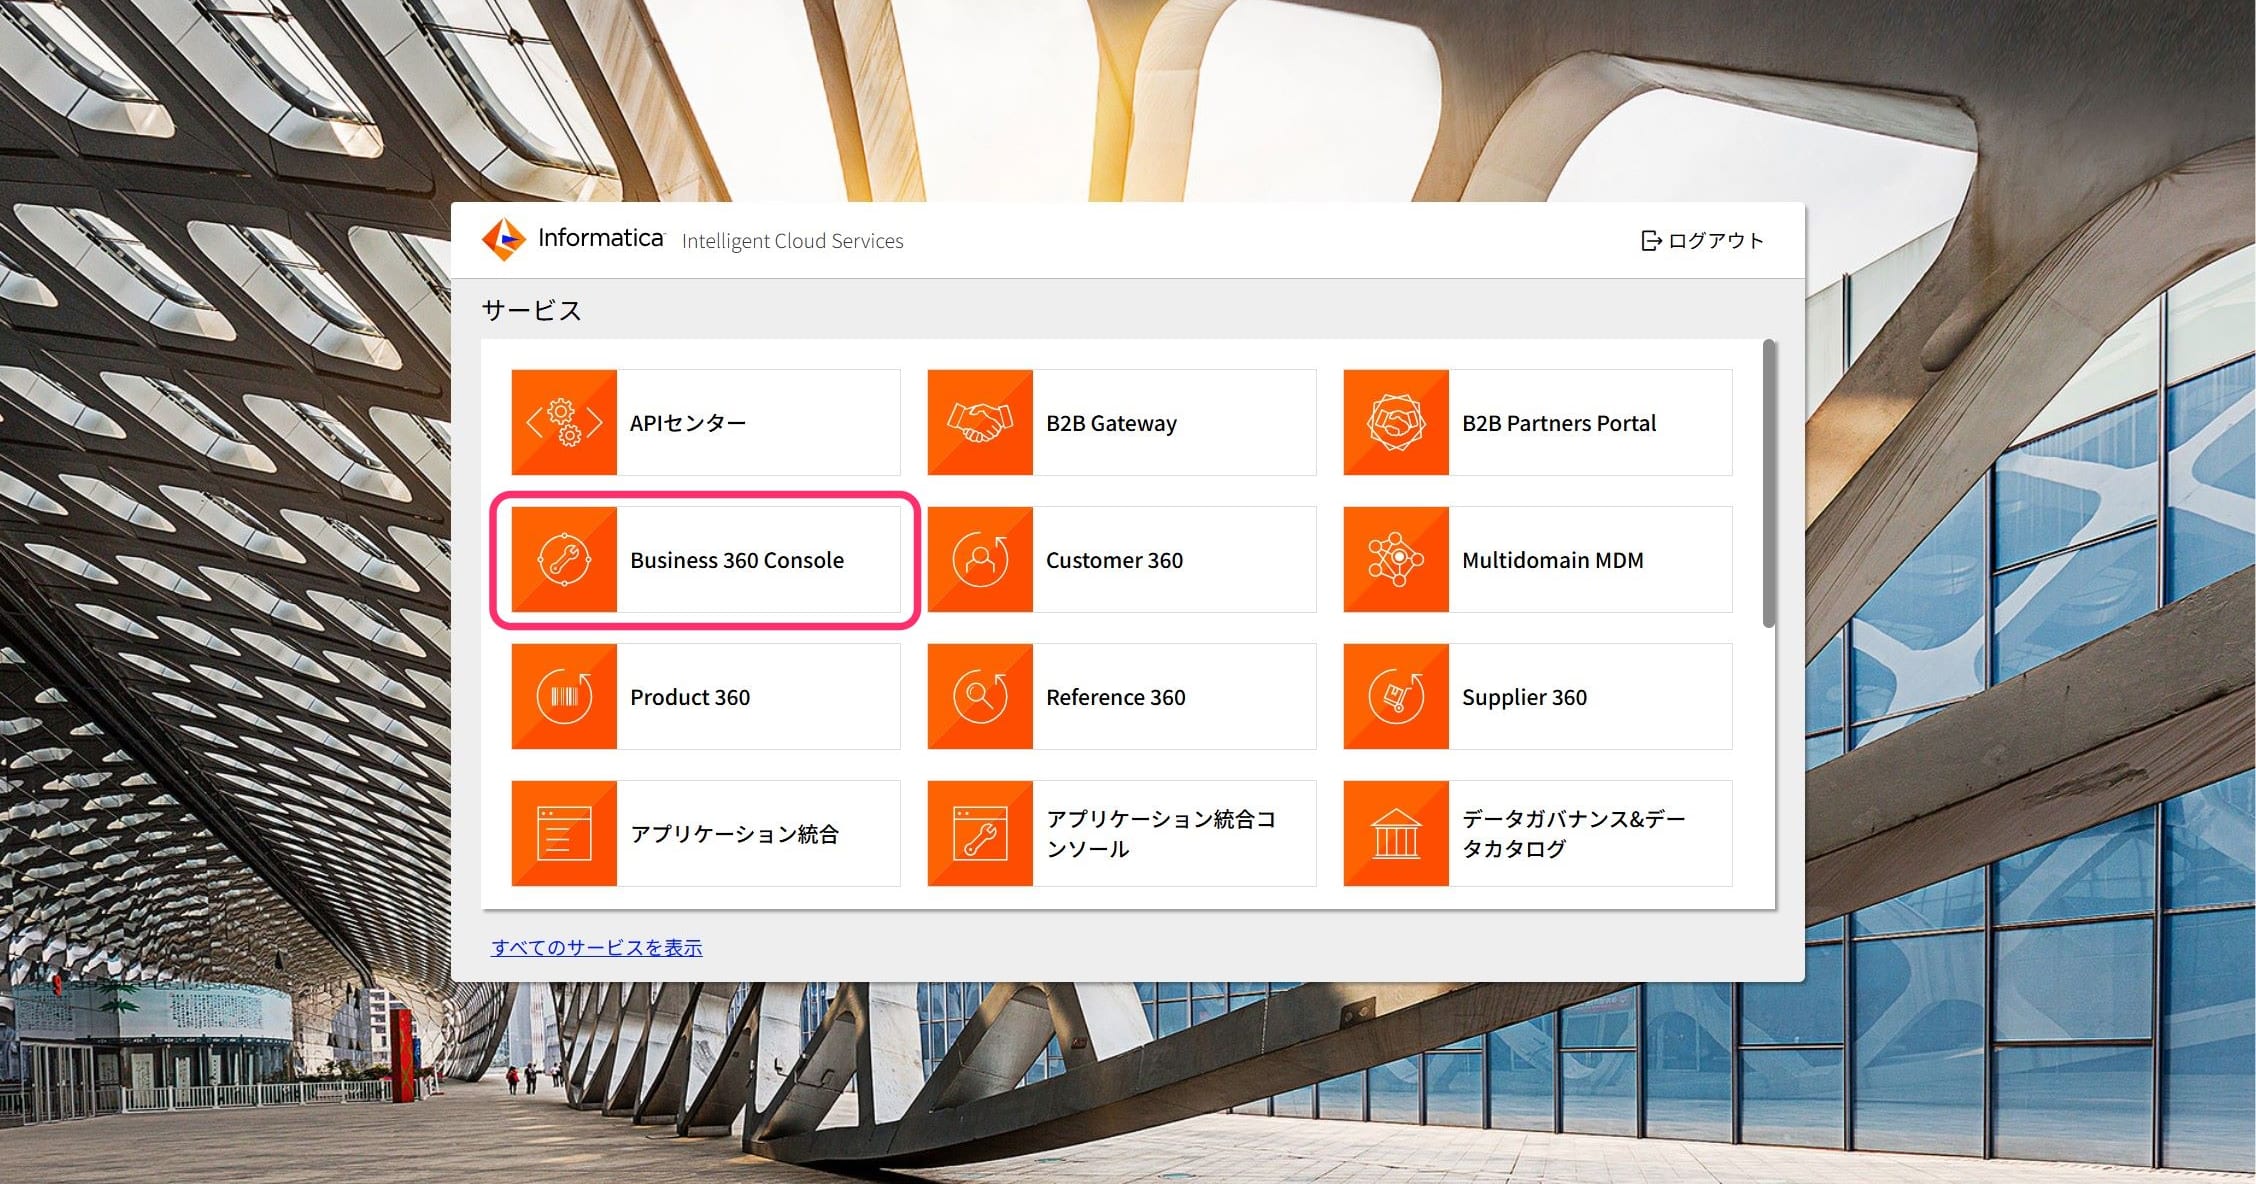The height and width of the screenshot is (1184, 2256).
Task: Click the データガバナンス&データカタログ building icon
Action: tap(1396, 833)
